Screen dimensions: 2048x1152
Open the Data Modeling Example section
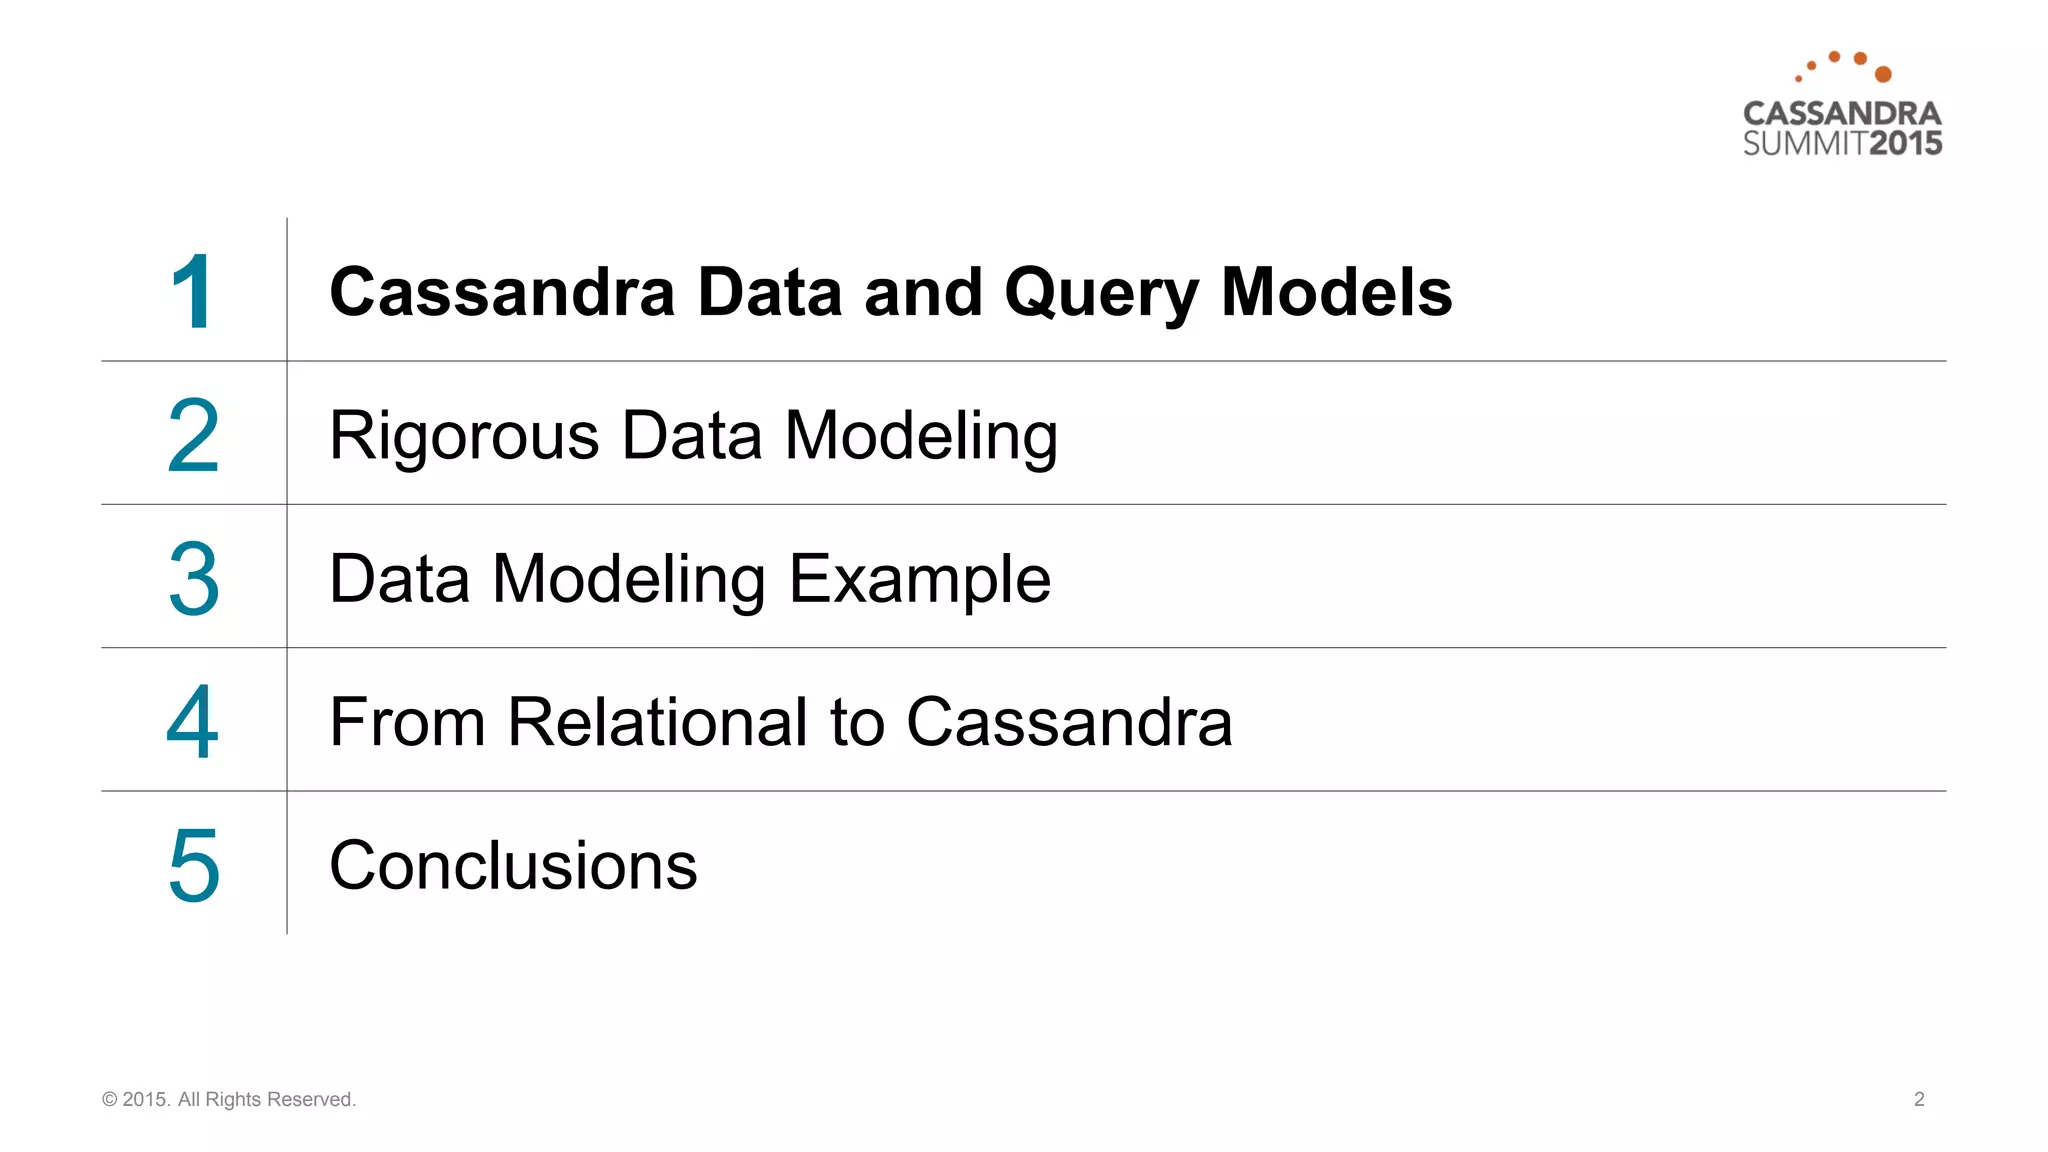[690, 580]
